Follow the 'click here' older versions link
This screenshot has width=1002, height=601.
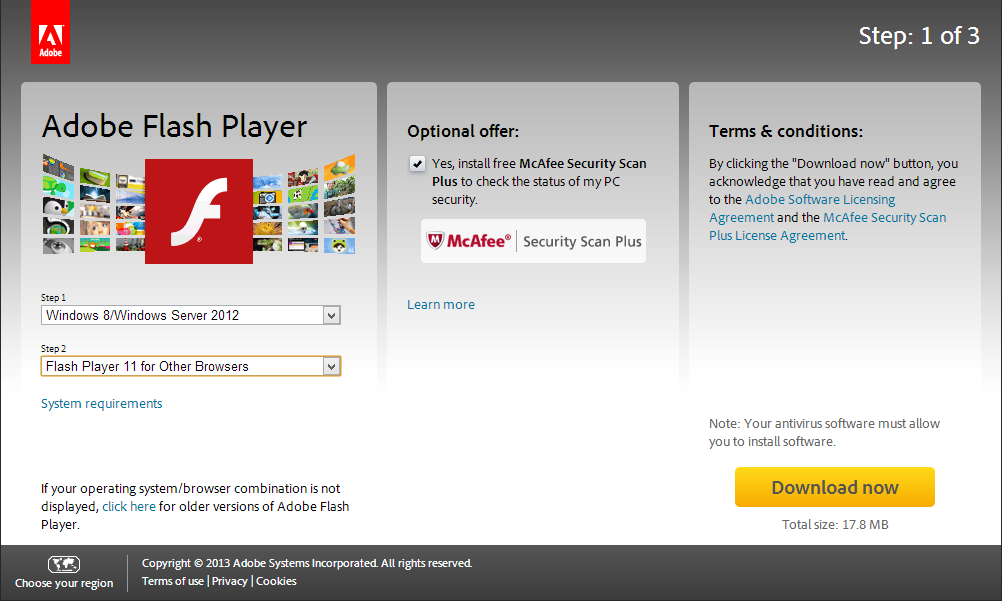click(x=129, y=506)
